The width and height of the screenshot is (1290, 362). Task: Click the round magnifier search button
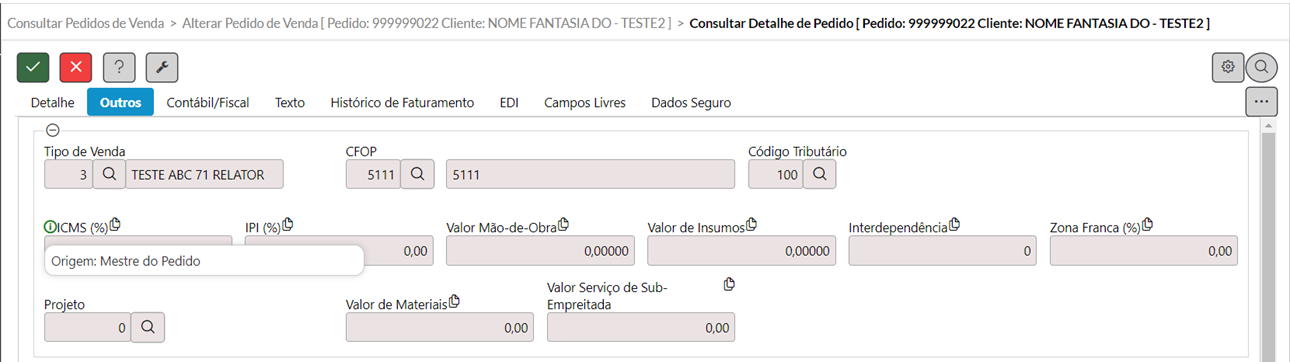1262,67
